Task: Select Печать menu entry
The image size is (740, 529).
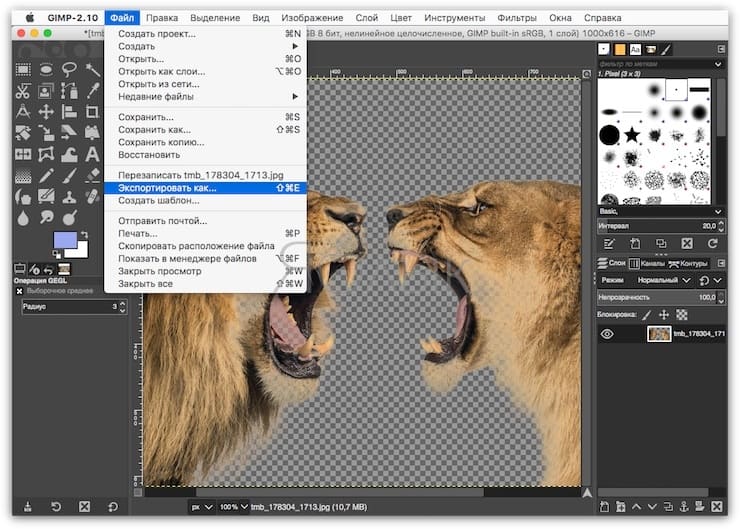Action: [x=206, y=233]
